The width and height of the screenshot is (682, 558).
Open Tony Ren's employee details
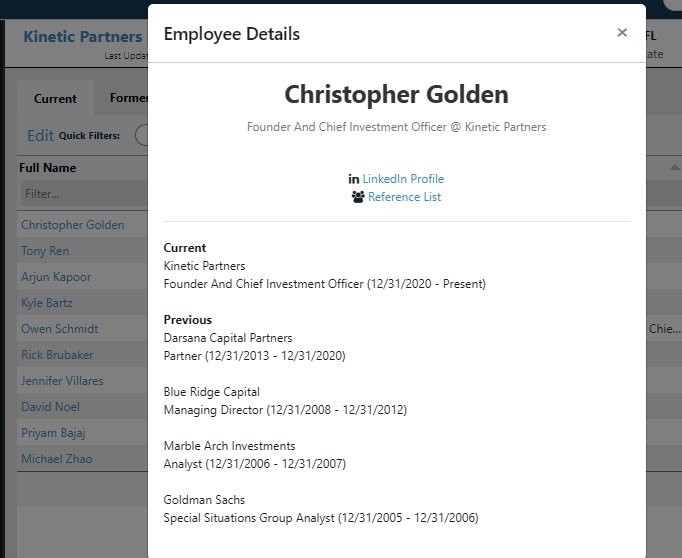coord(45,251)
